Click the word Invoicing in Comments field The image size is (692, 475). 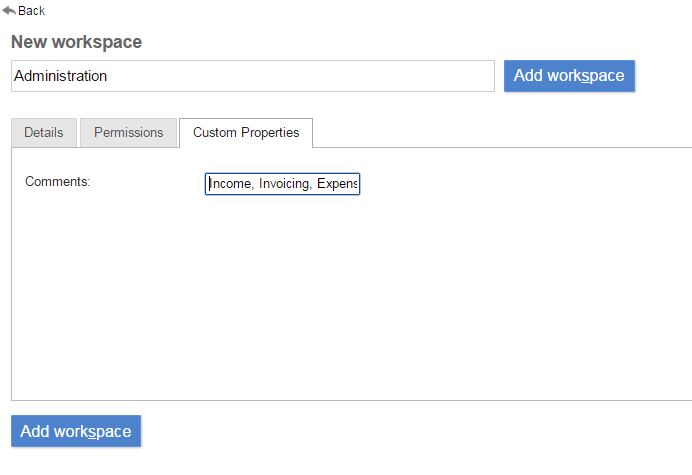coord(284,184)
